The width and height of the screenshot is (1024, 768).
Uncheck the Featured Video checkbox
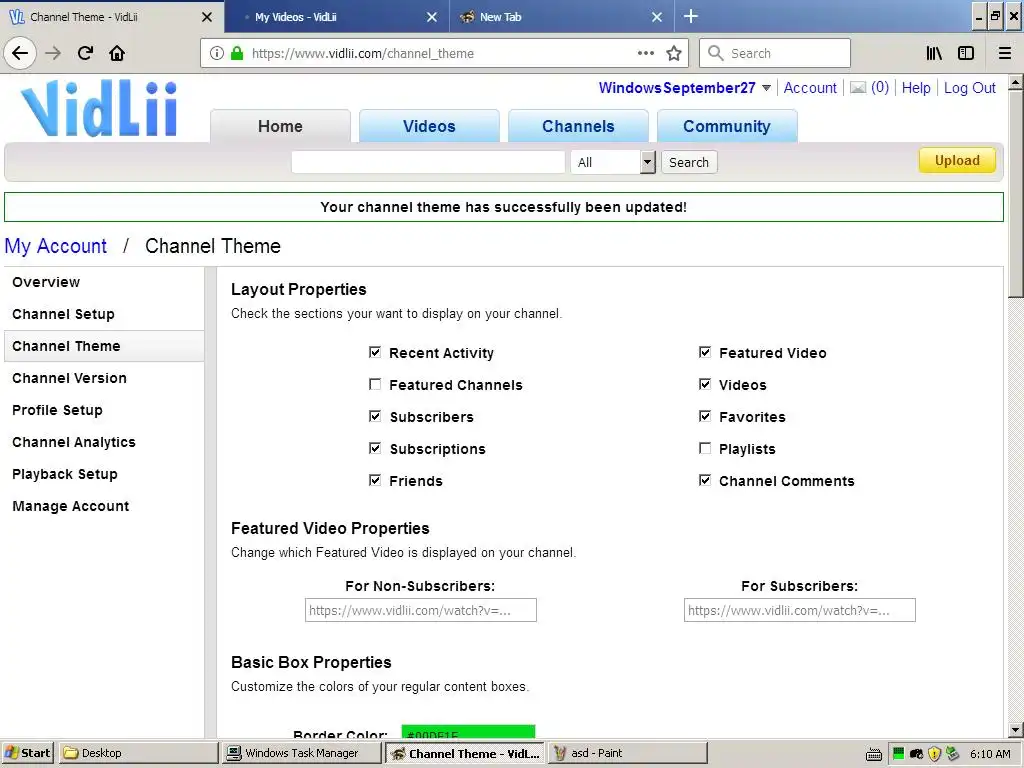[x=705, y=353]
